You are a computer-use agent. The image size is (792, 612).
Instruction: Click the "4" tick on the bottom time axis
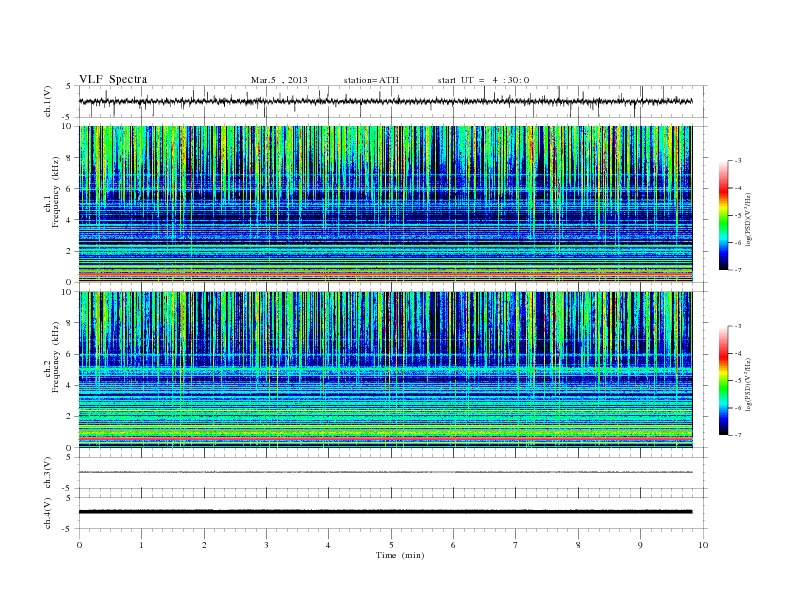click(x=328, y=545)
